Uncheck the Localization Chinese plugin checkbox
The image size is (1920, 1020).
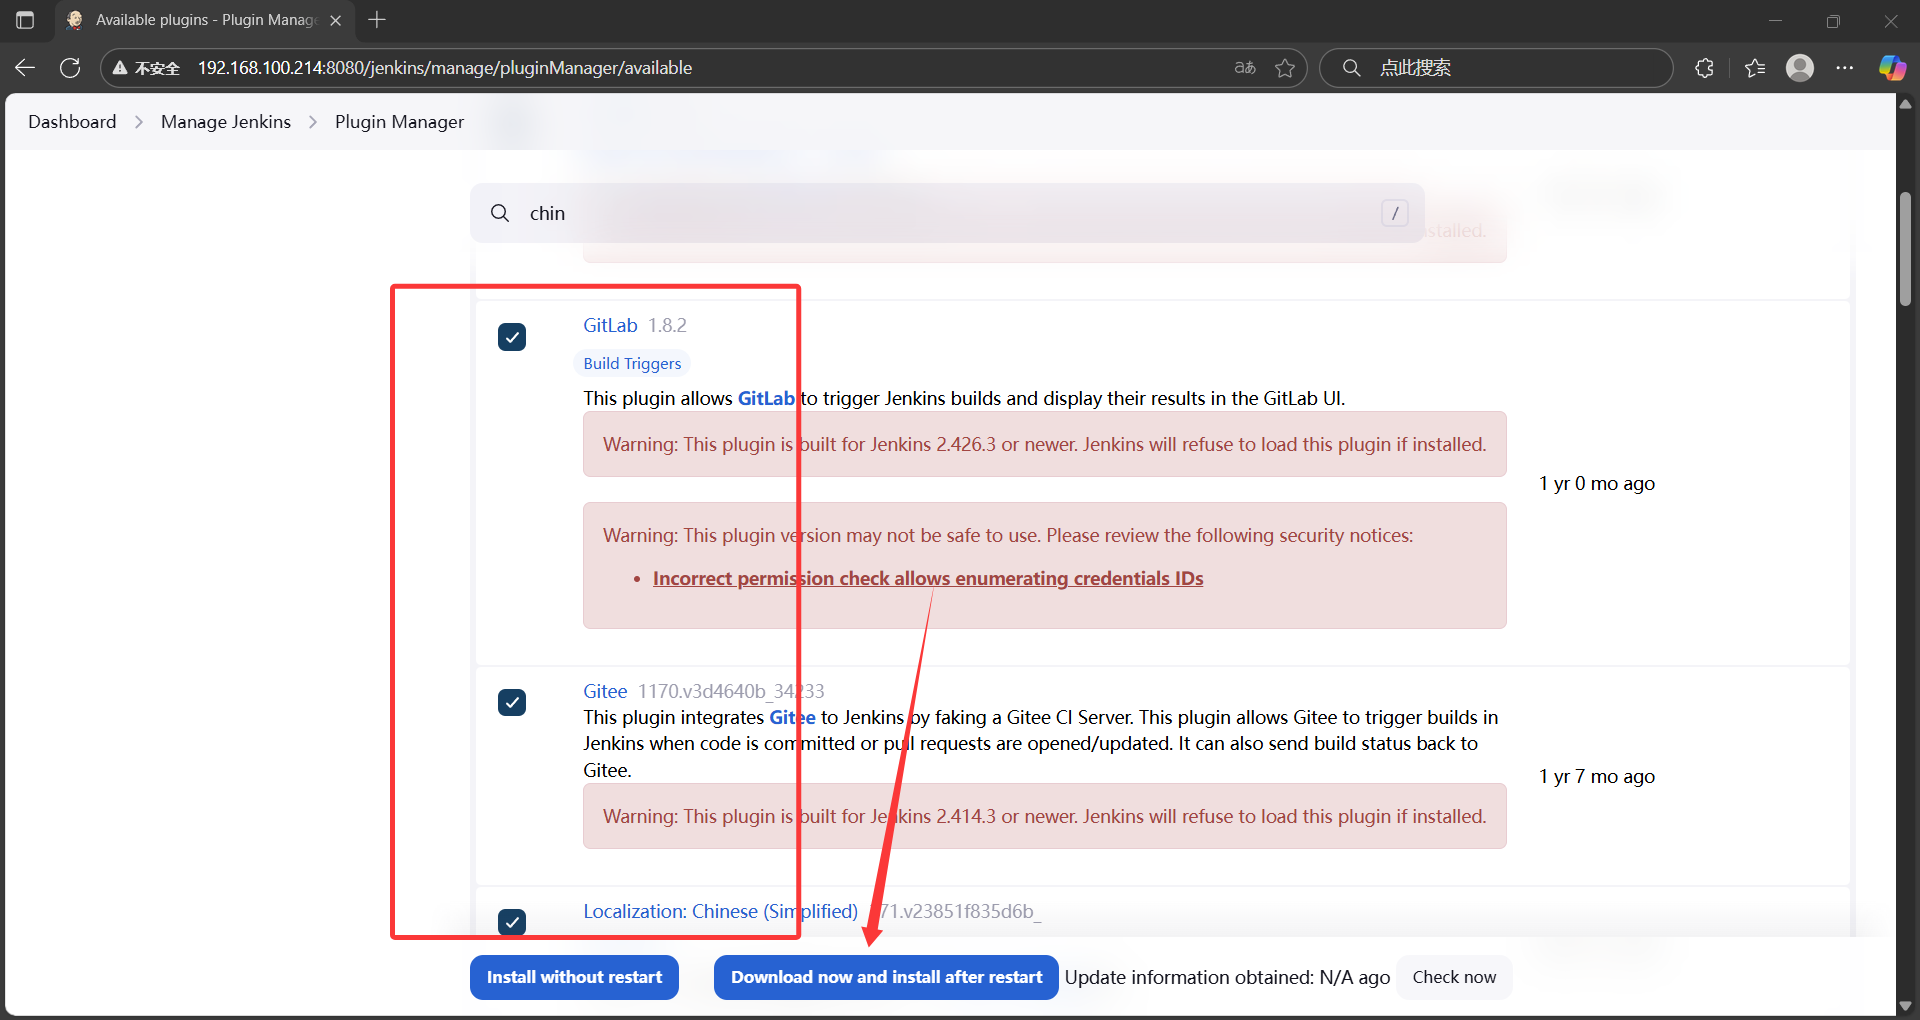[x=512, y=921]
